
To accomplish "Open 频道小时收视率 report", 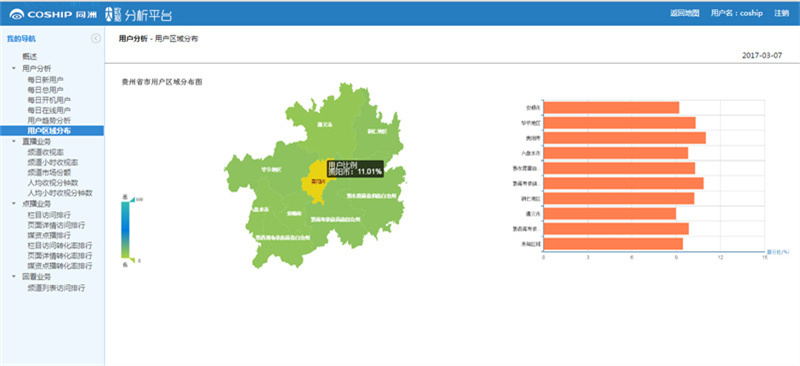I will (x=53, y=162).
